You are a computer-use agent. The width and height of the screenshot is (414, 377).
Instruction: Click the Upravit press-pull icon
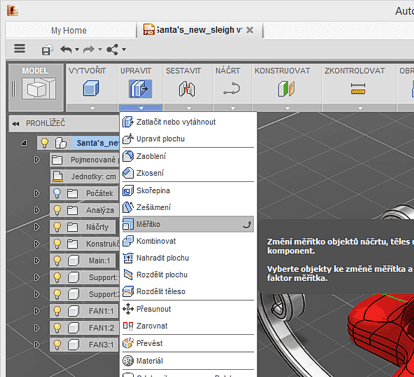[x=140, y=89]
